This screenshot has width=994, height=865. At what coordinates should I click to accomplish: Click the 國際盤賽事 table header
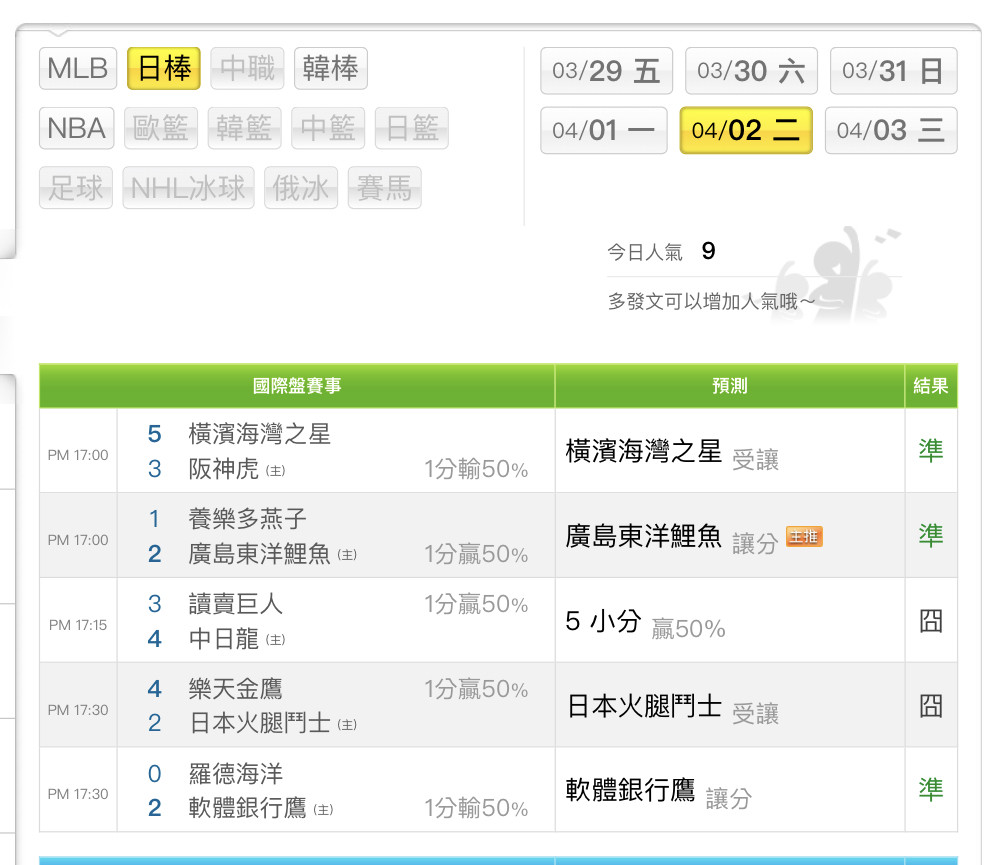pyautogui.click(x=297, y=386)
